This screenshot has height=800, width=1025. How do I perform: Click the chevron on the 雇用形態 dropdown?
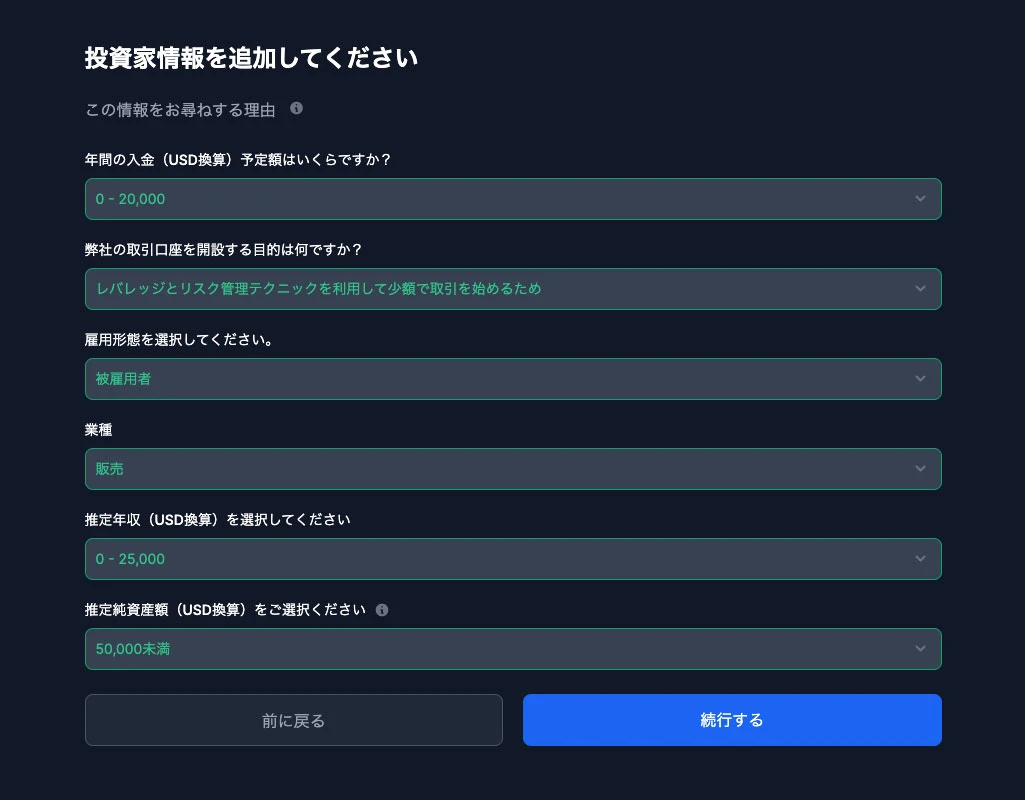click(x=920, y=378)
